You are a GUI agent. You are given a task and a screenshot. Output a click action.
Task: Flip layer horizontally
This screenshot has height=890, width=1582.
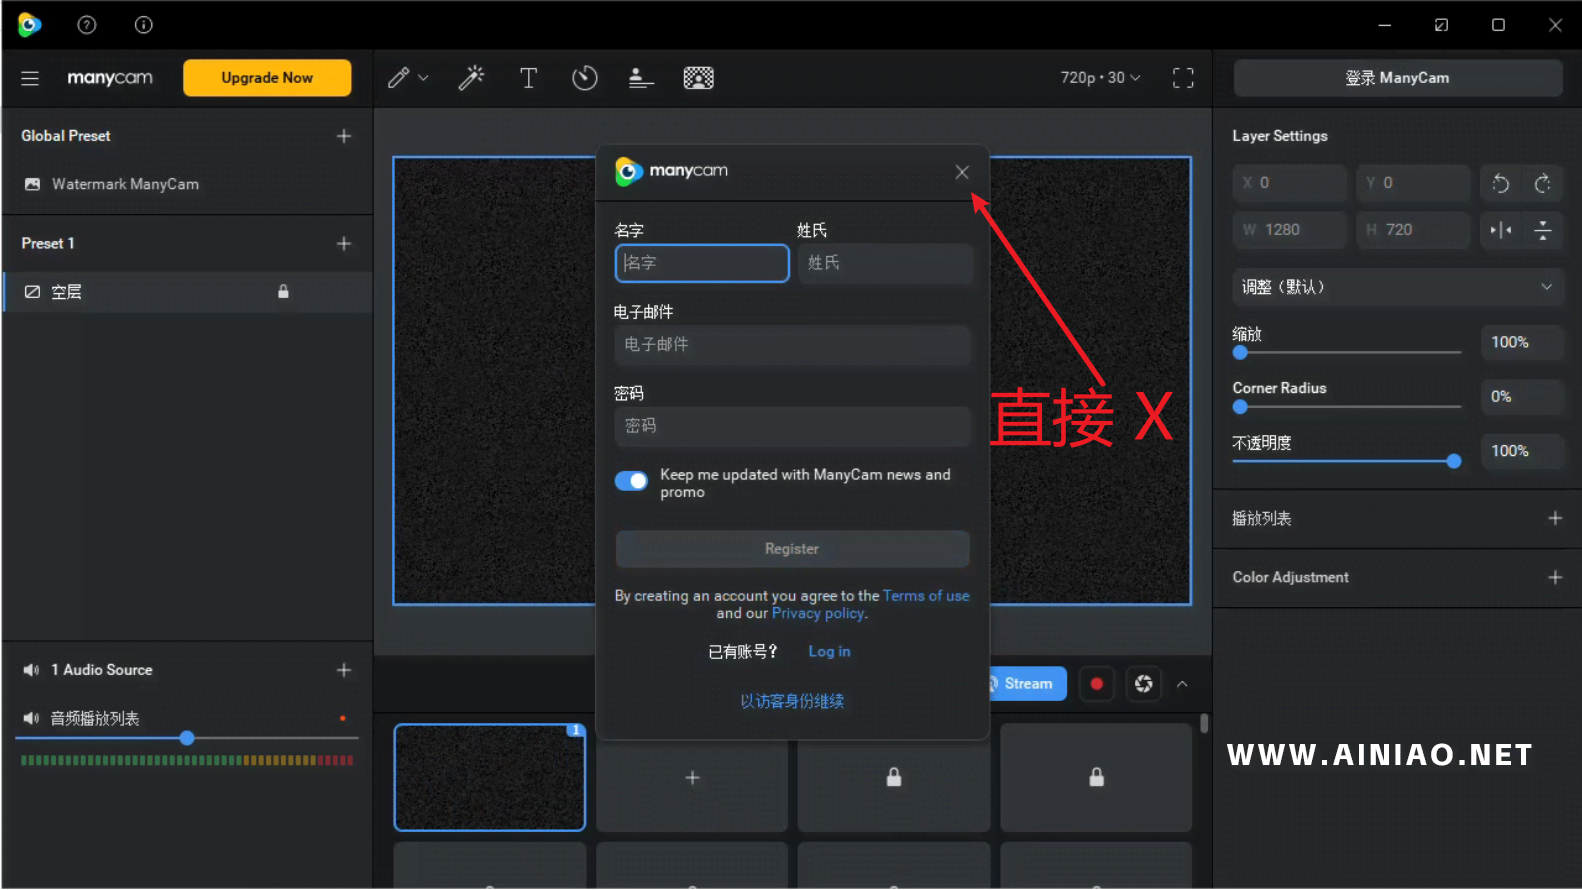point(1500,230)
